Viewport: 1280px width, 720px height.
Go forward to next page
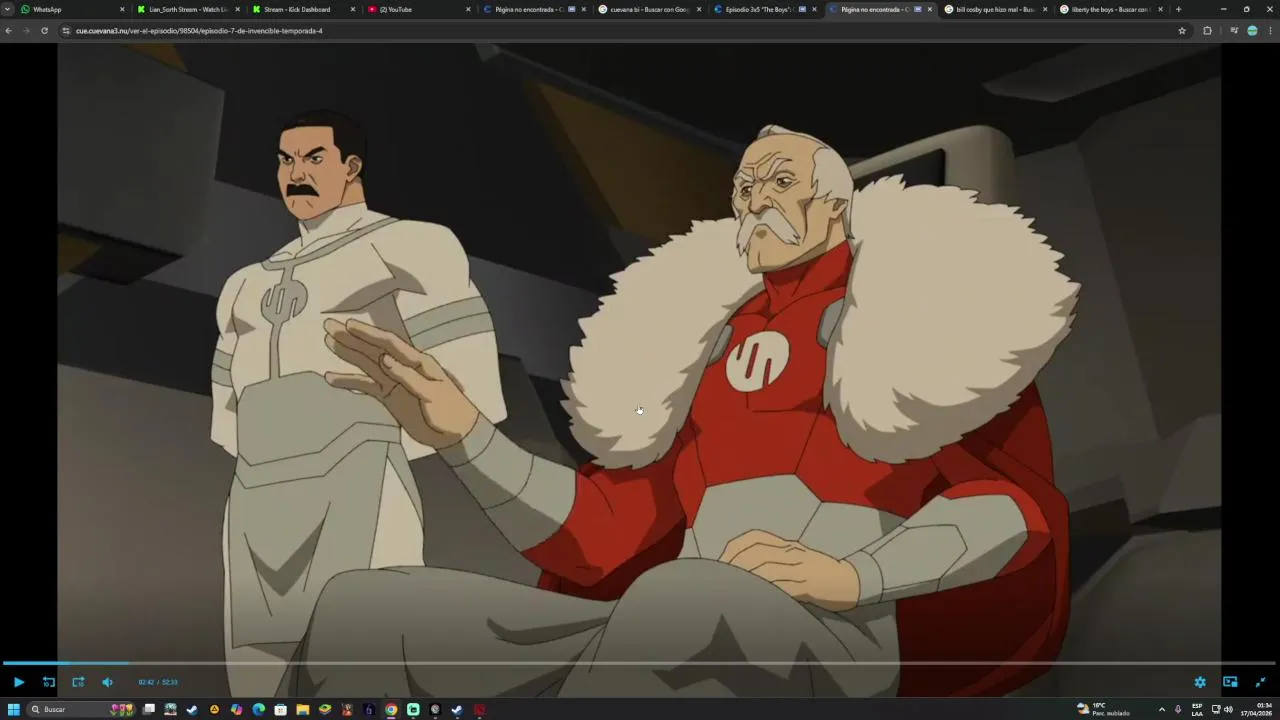coord(26,31)
